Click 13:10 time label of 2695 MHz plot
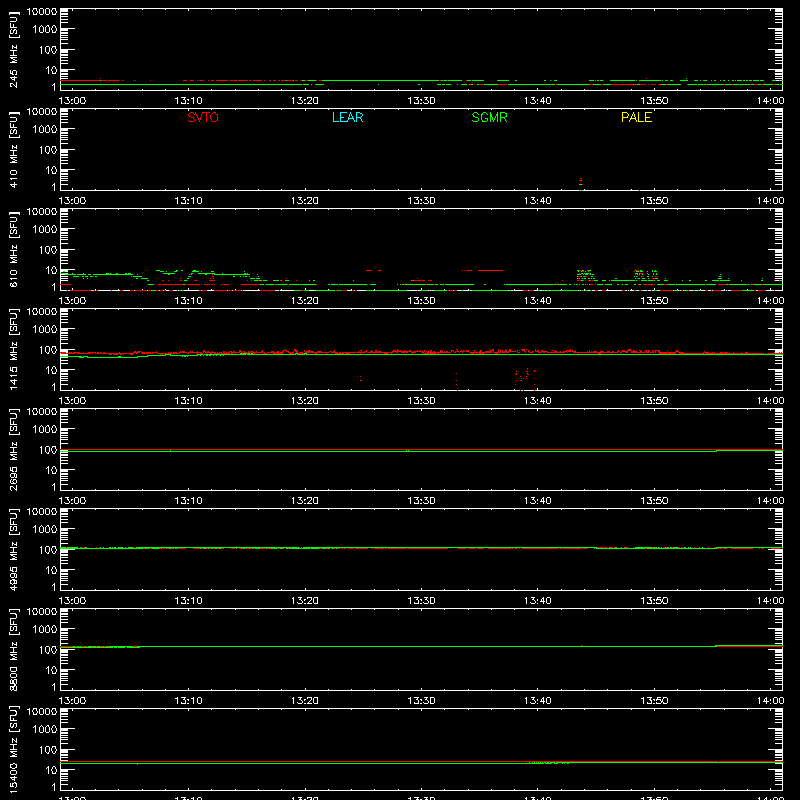This screenshot has width=800, height=800. (188, 501)
